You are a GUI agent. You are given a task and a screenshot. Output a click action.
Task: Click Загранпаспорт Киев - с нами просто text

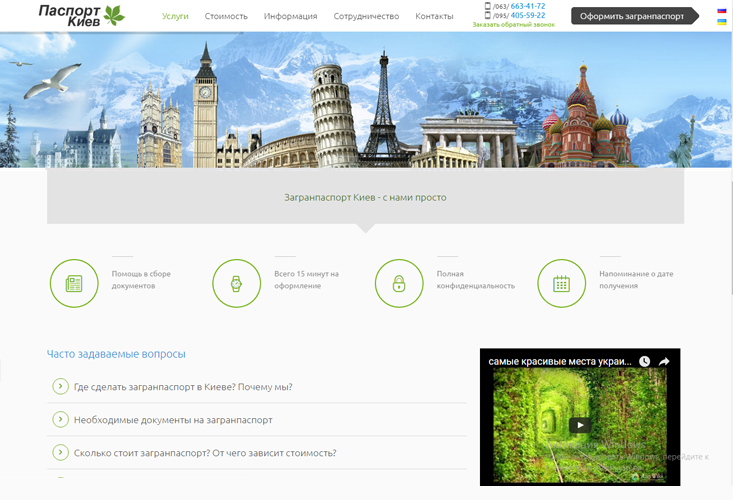pyautogui.click(x=365, y=197)
